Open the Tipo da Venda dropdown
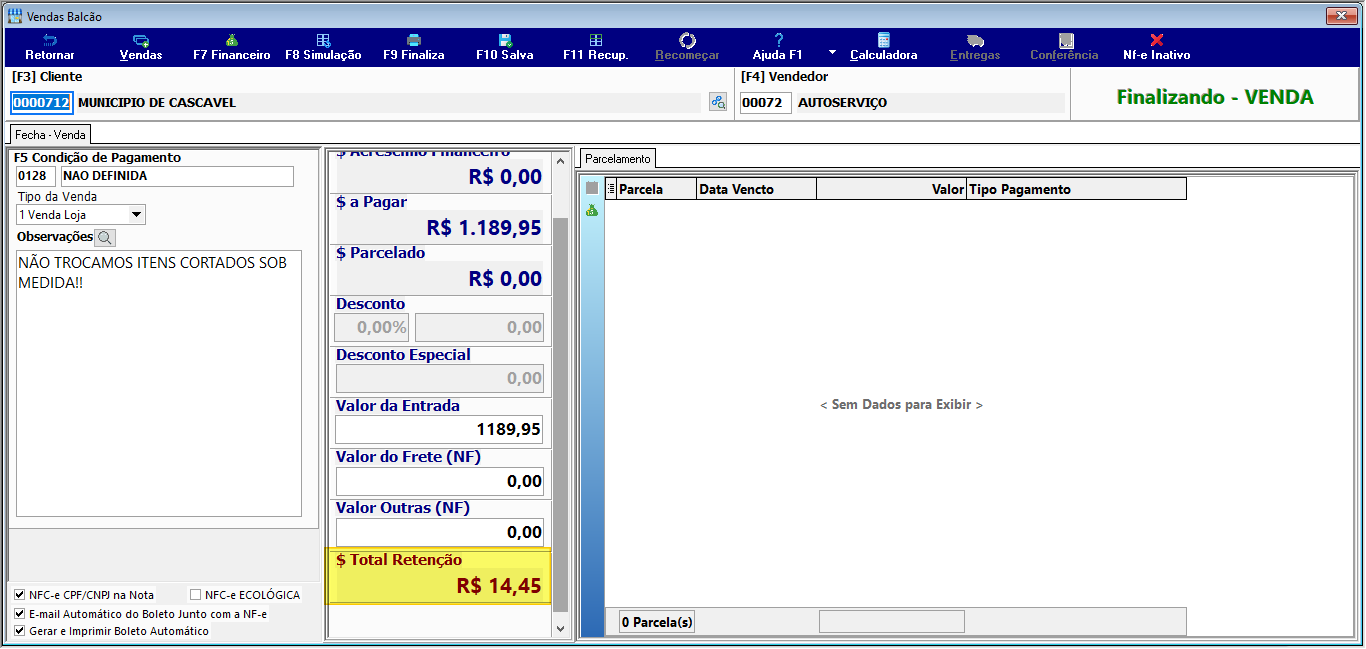The image size is (1366, 649). [x=137, y=215]
